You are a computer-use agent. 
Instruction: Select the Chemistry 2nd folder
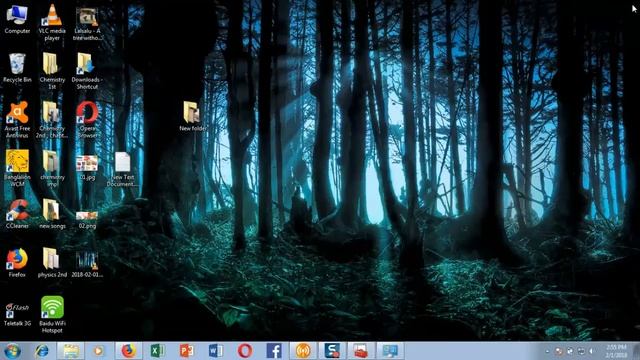(x=52, y=120)
